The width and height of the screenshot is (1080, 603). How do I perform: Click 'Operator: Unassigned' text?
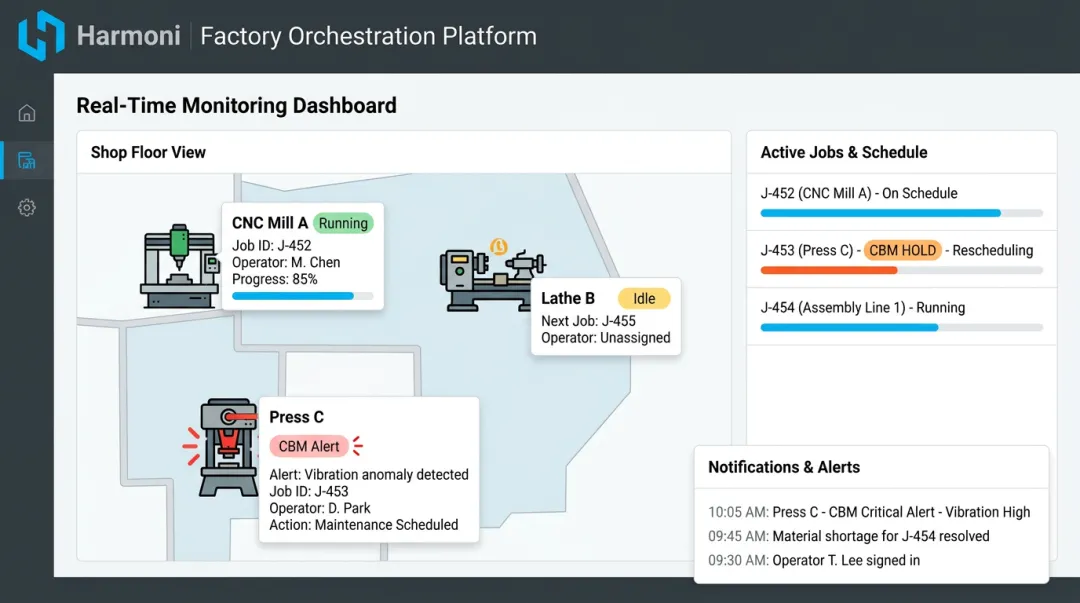click(x=605, y=338)
